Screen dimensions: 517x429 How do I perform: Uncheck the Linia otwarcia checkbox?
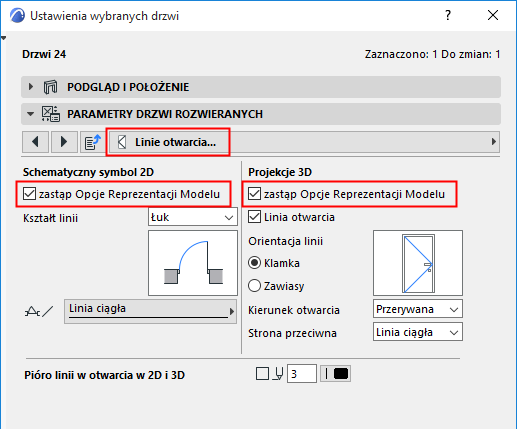coord(254,217)
